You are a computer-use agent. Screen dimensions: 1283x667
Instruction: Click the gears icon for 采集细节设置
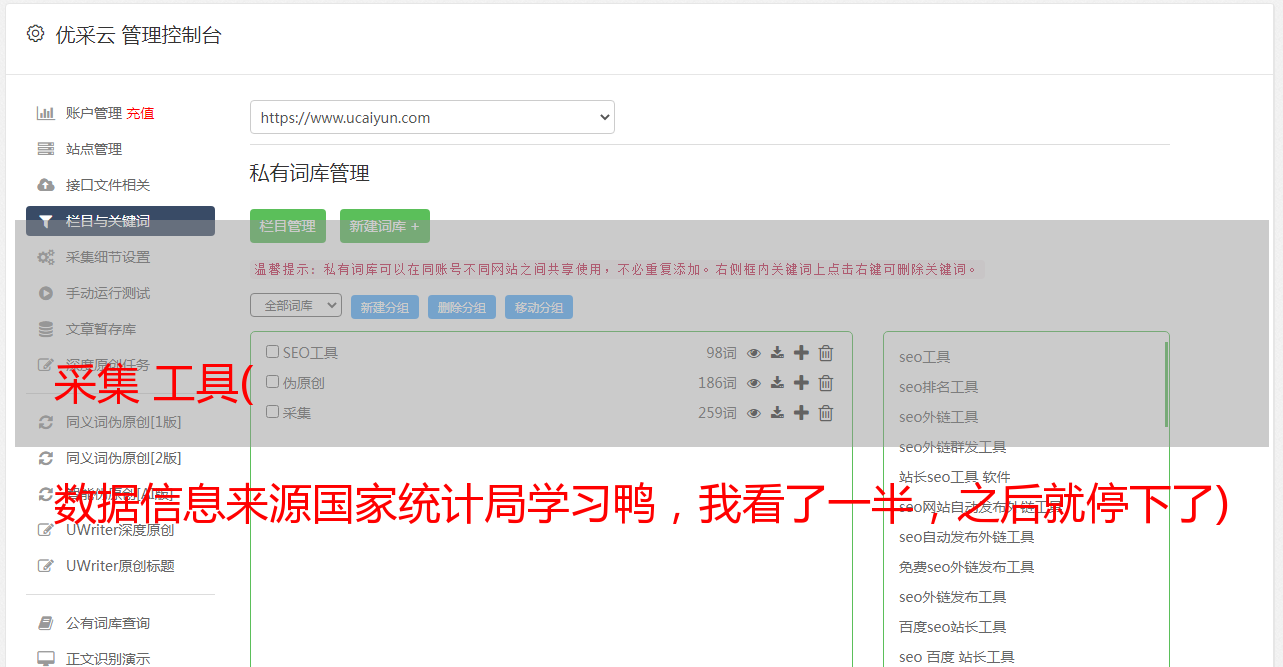point(46,257)
